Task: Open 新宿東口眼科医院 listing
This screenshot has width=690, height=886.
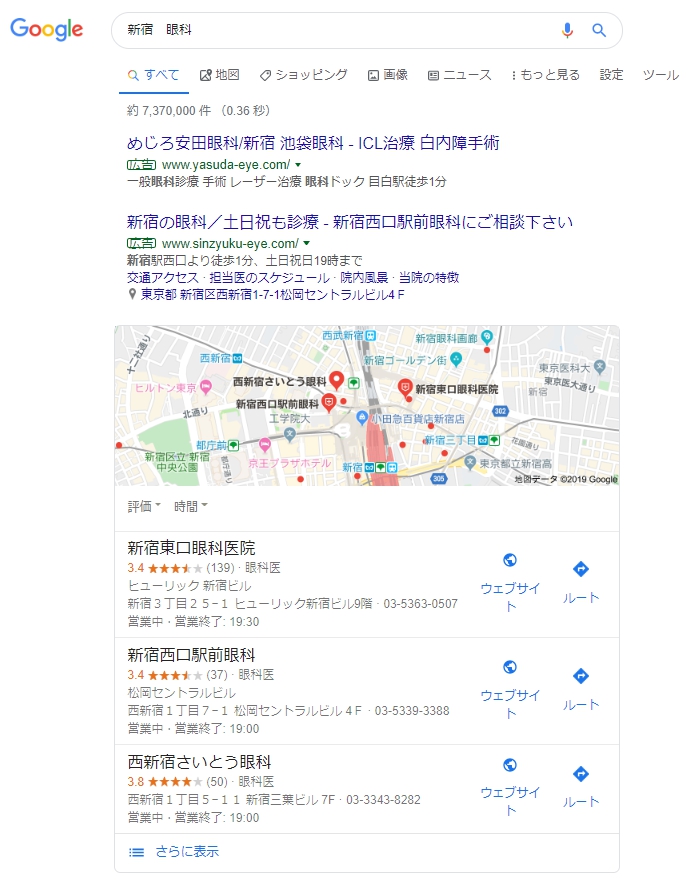Action: (x=191, y=548)
